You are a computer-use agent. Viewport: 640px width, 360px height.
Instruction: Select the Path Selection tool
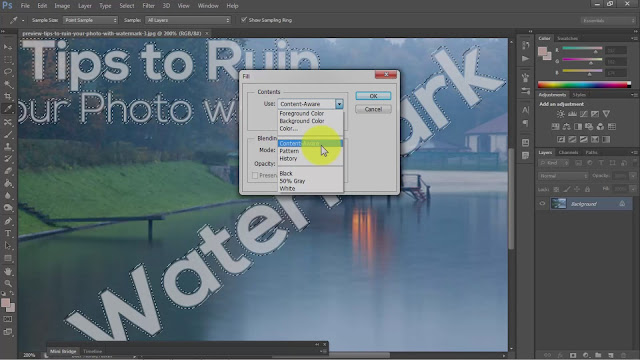(8, 245)
